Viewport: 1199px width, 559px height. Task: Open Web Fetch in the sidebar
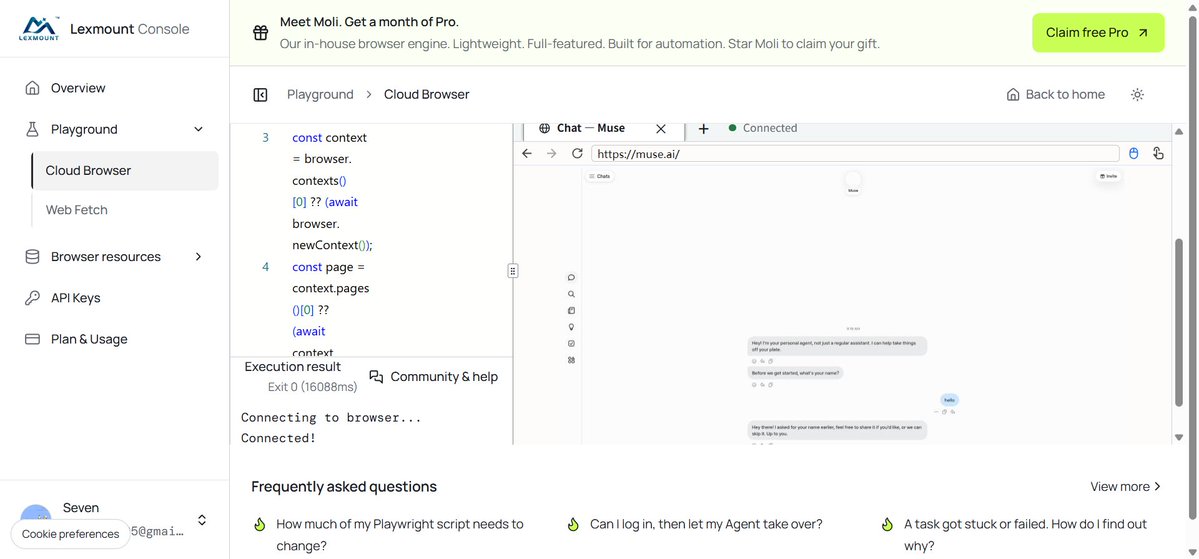(76, 210)
